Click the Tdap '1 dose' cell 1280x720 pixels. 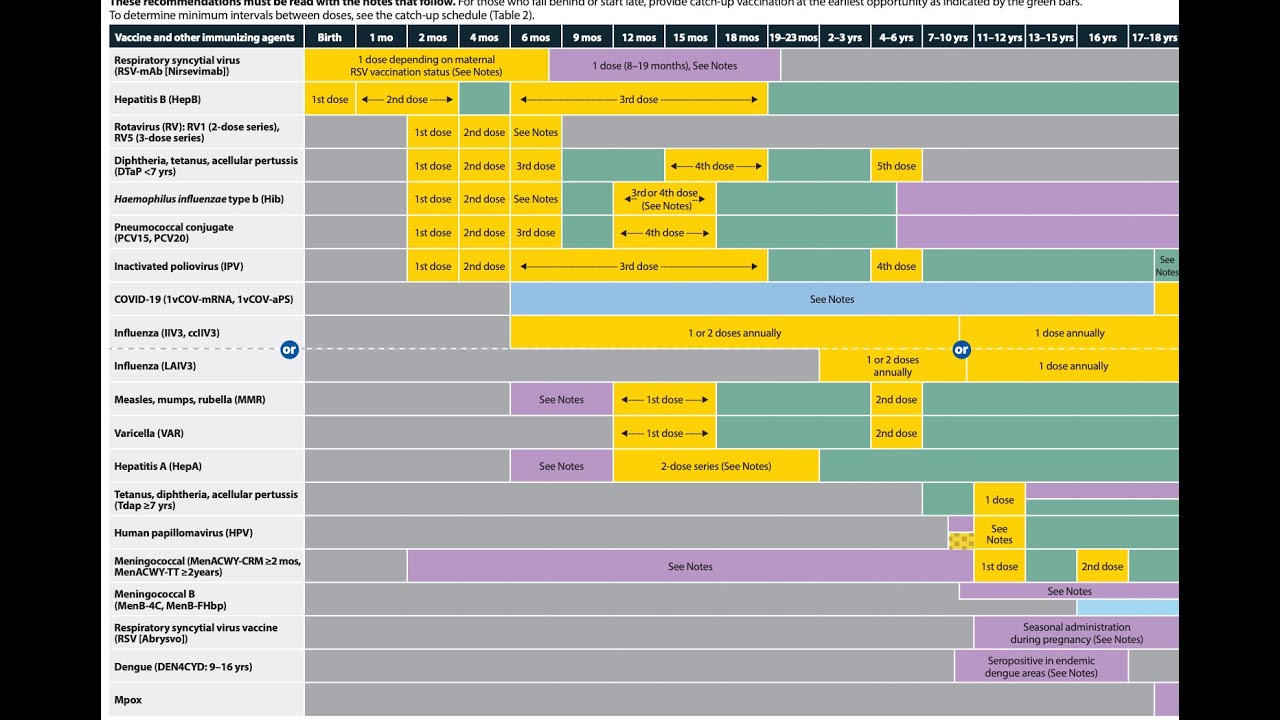(x=1000, y=499)
